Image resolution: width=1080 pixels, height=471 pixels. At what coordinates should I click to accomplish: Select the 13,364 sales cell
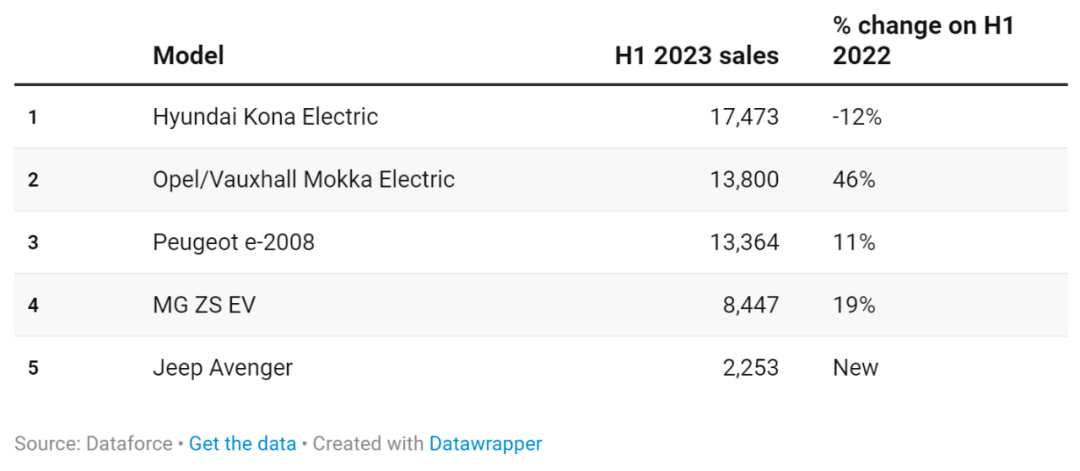tap(744, 242)
